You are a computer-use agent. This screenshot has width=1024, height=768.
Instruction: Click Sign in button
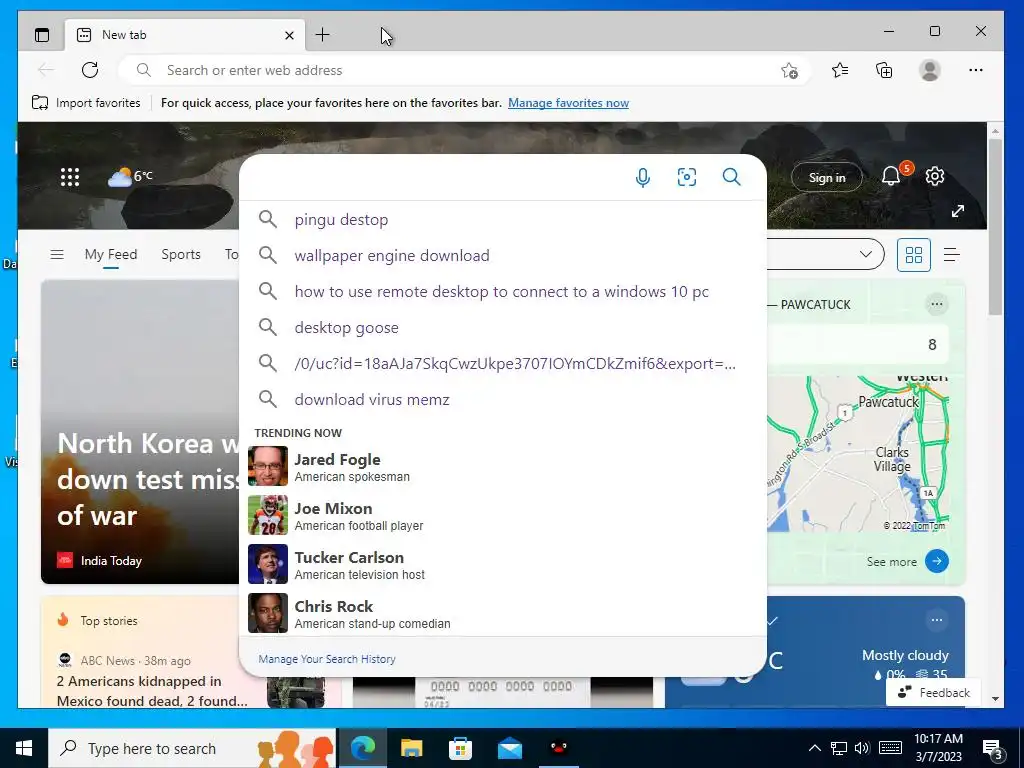(x=827, y=177)
